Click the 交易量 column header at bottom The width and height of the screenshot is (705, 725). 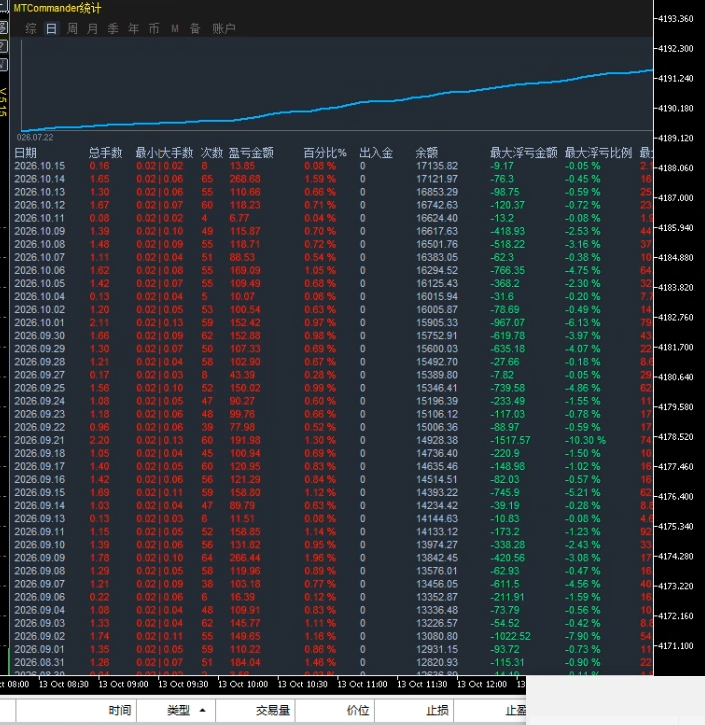pyautogui.click(x=273, y=710)
